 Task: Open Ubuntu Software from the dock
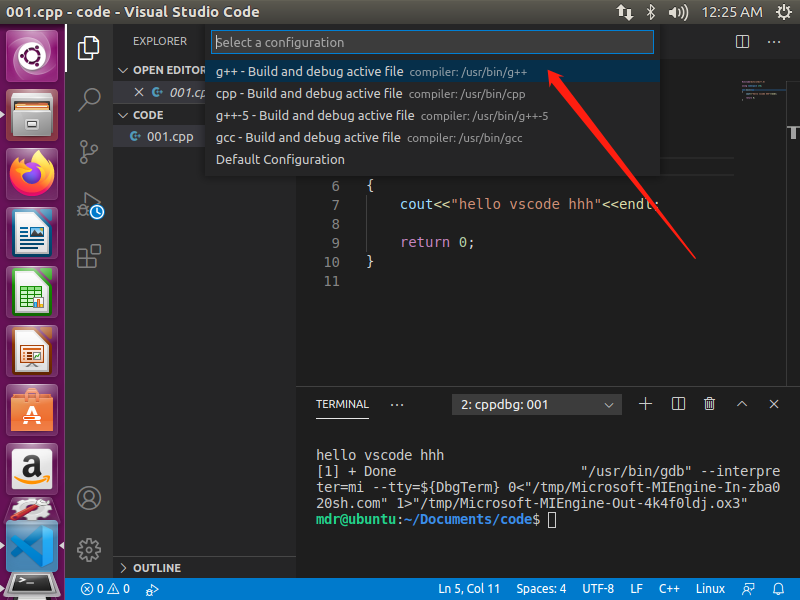32,411
